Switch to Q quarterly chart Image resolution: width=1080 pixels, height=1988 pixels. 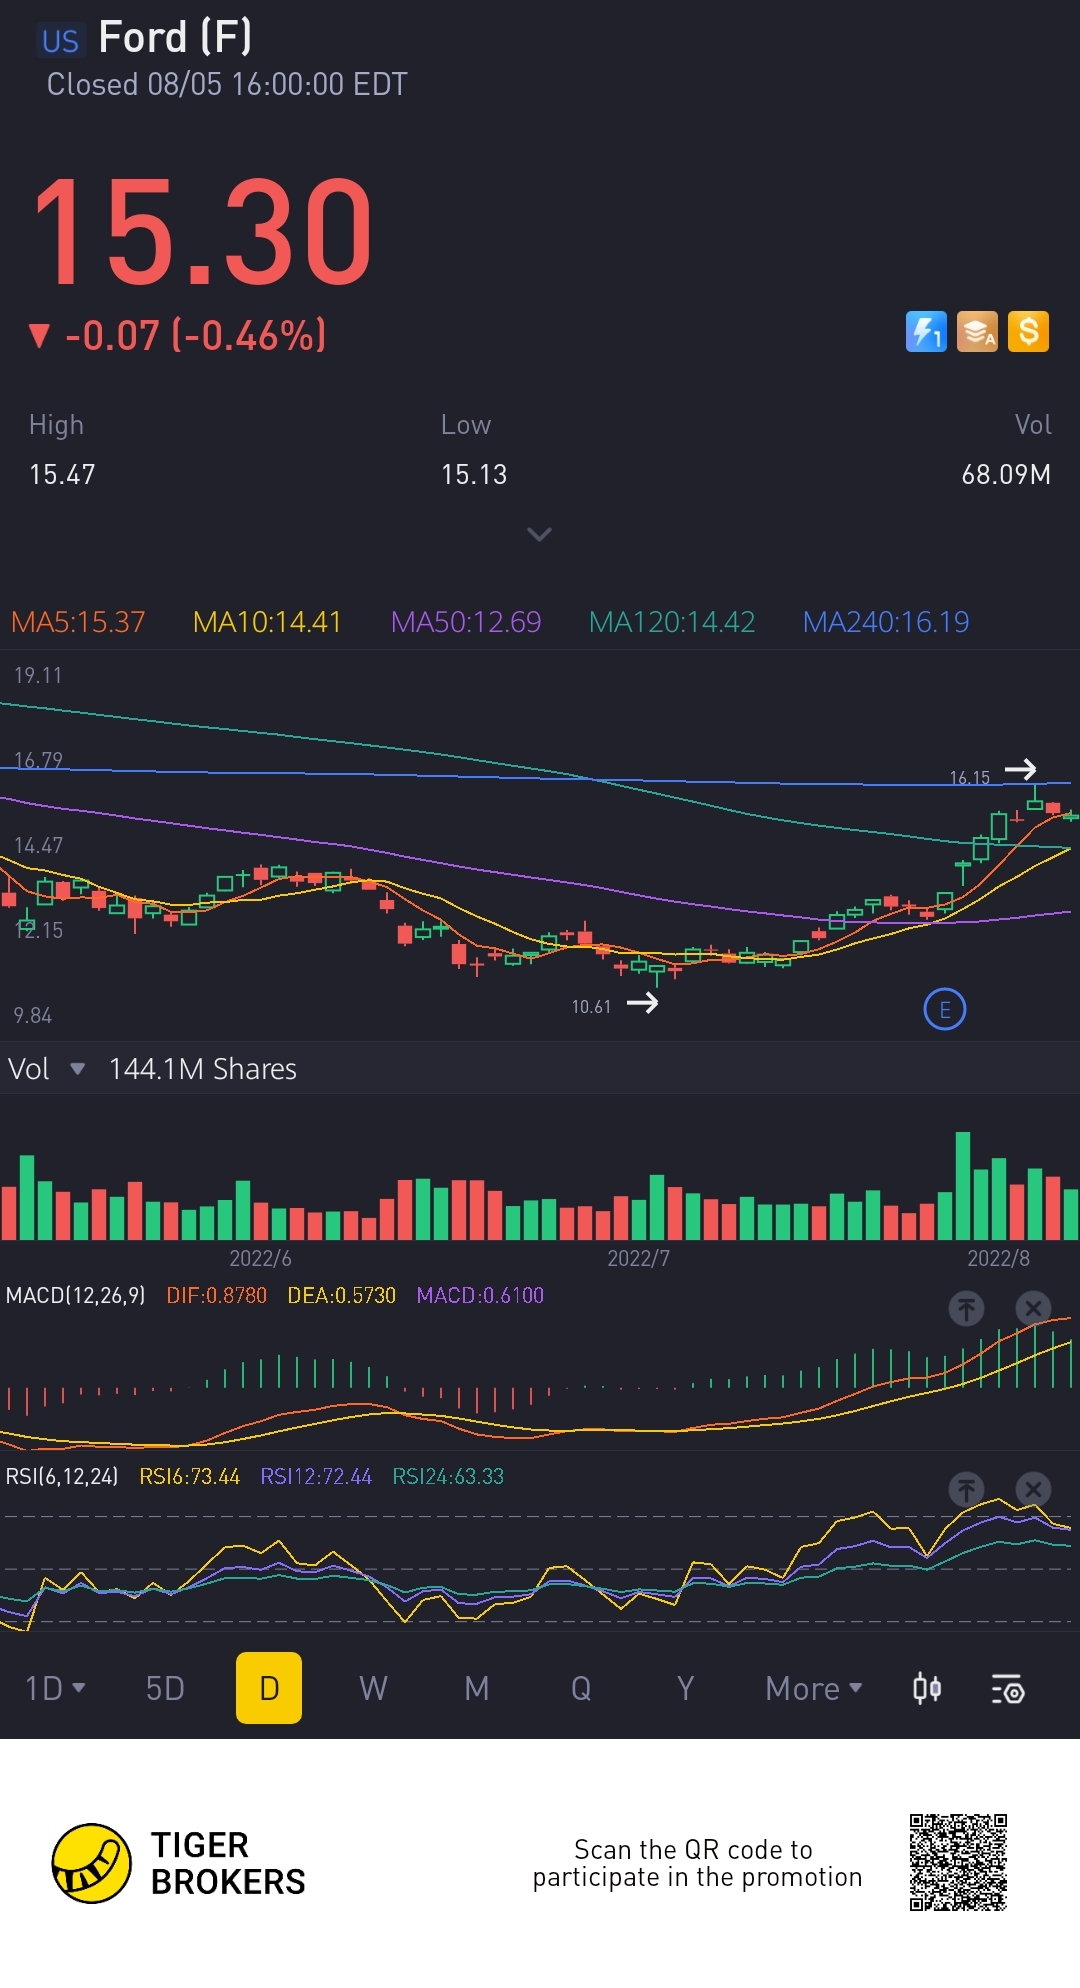(x=581, y=1689)
